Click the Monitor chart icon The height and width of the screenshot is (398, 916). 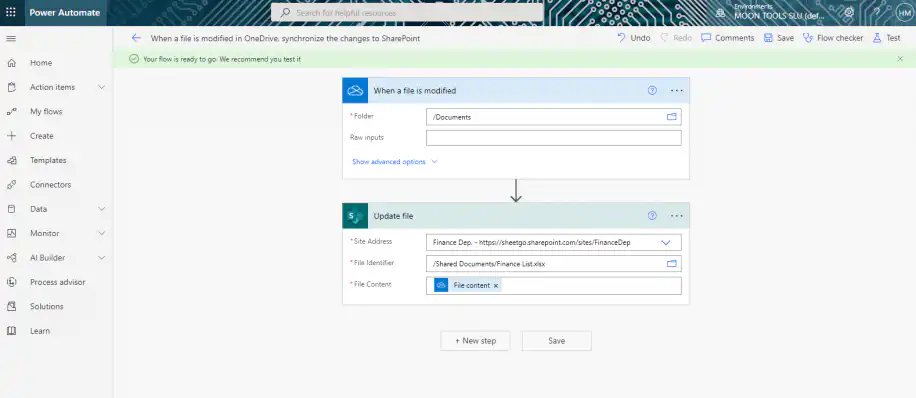point(11,233)
